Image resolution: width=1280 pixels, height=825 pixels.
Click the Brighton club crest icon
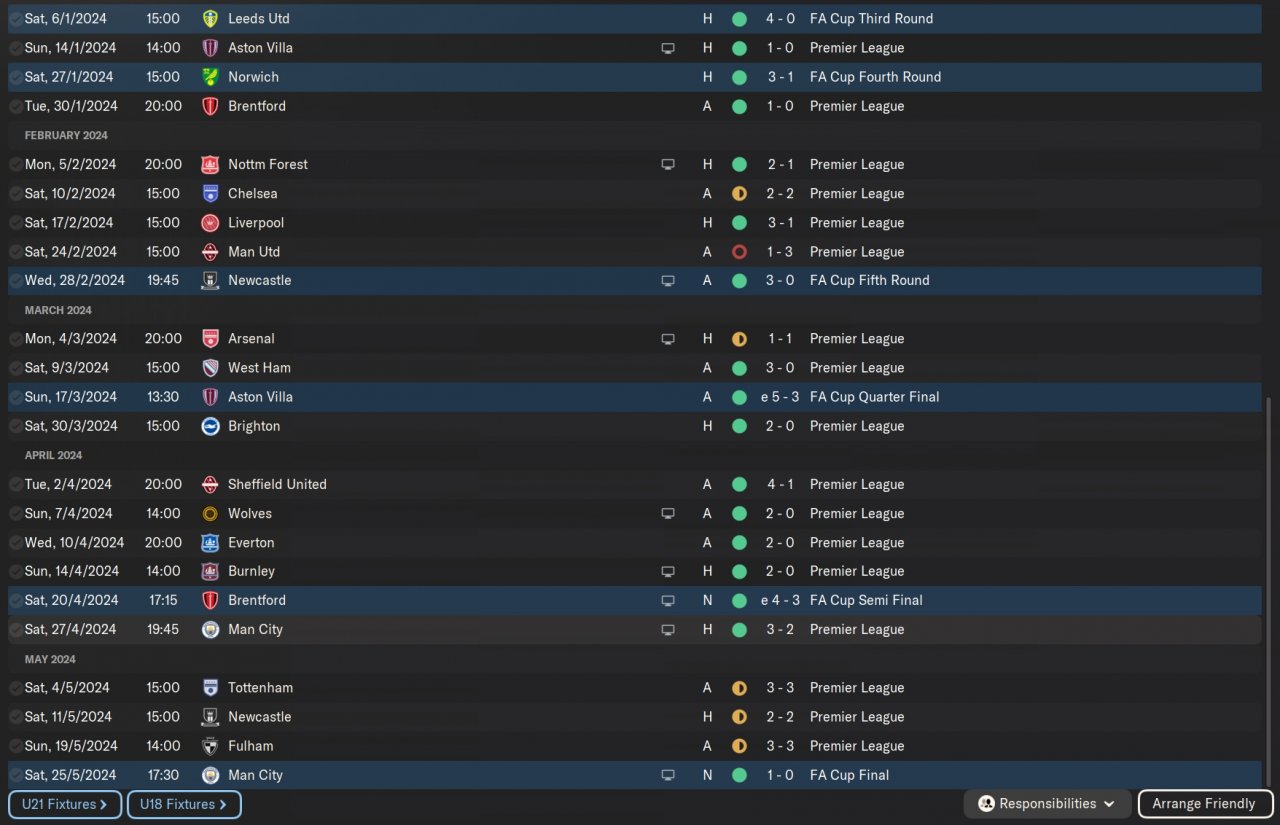[210, 427]
